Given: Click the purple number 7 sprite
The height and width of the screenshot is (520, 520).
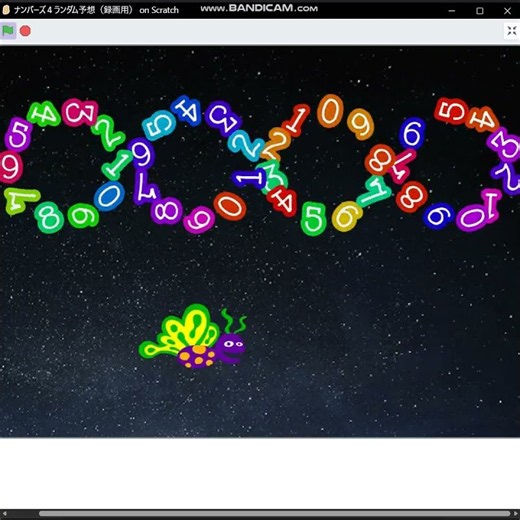Looking at the screenshot, I should point(146,187).
